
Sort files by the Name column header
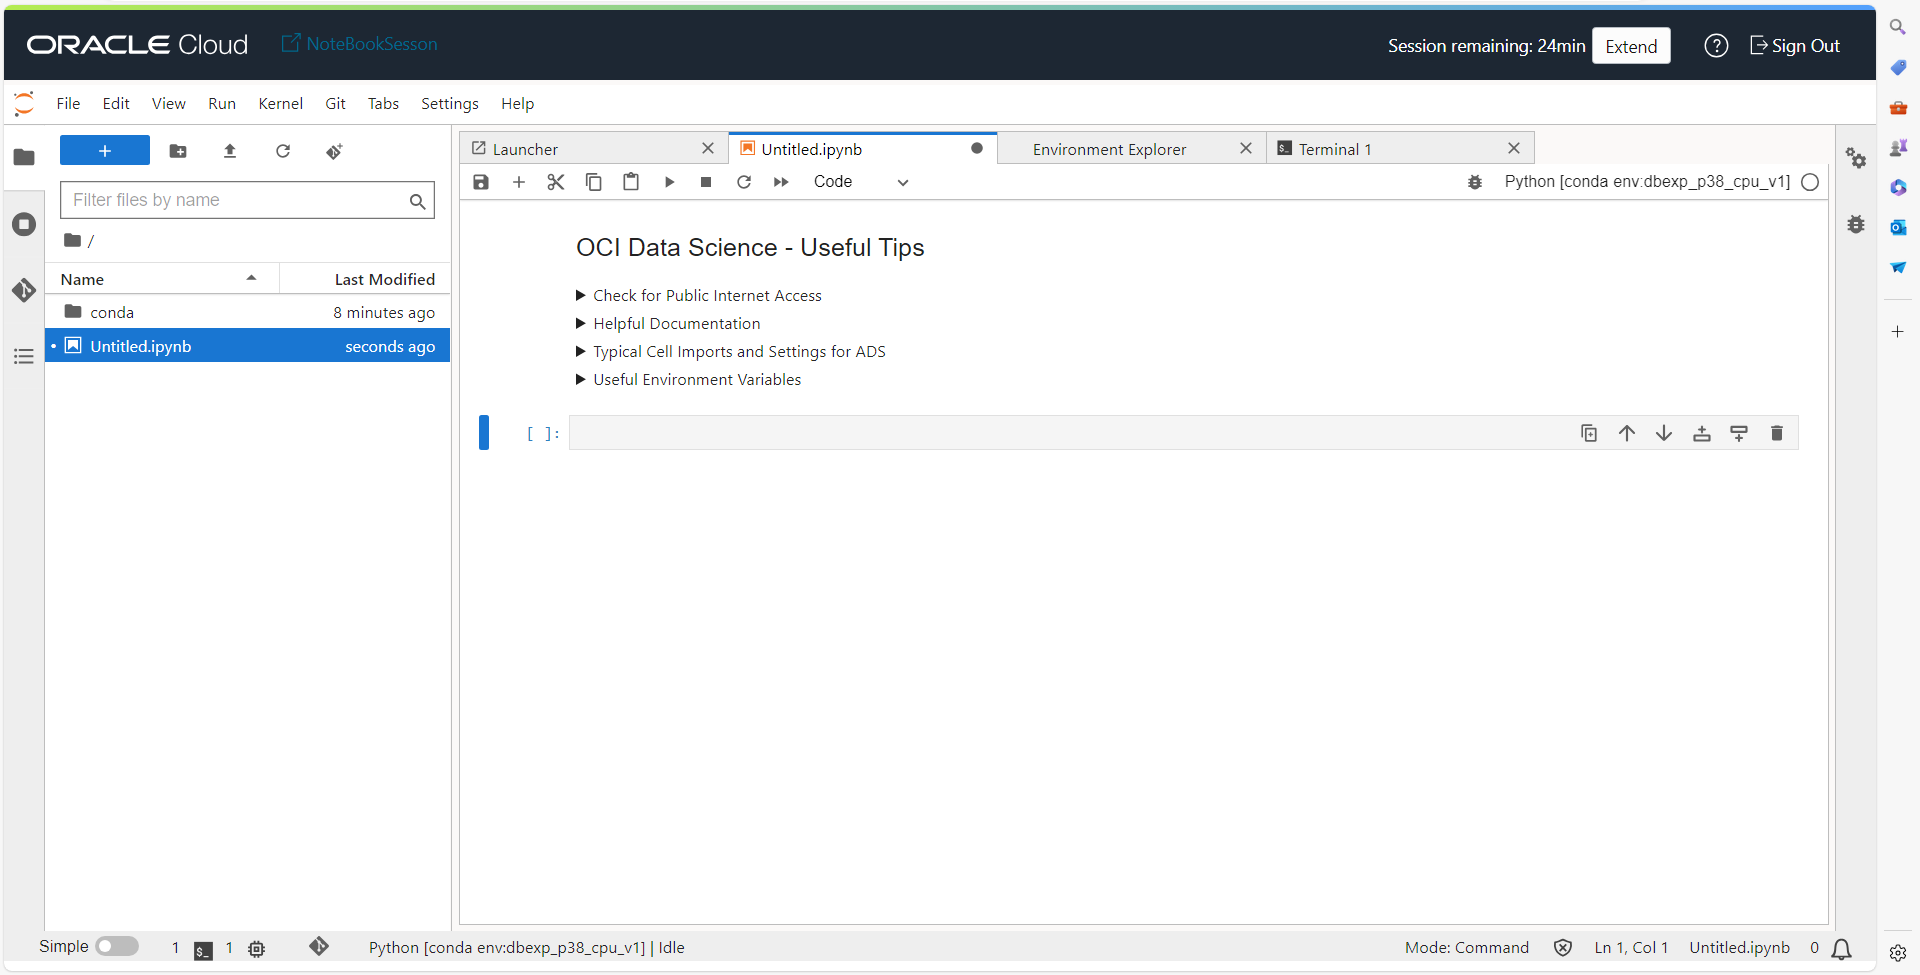[162, 279]
